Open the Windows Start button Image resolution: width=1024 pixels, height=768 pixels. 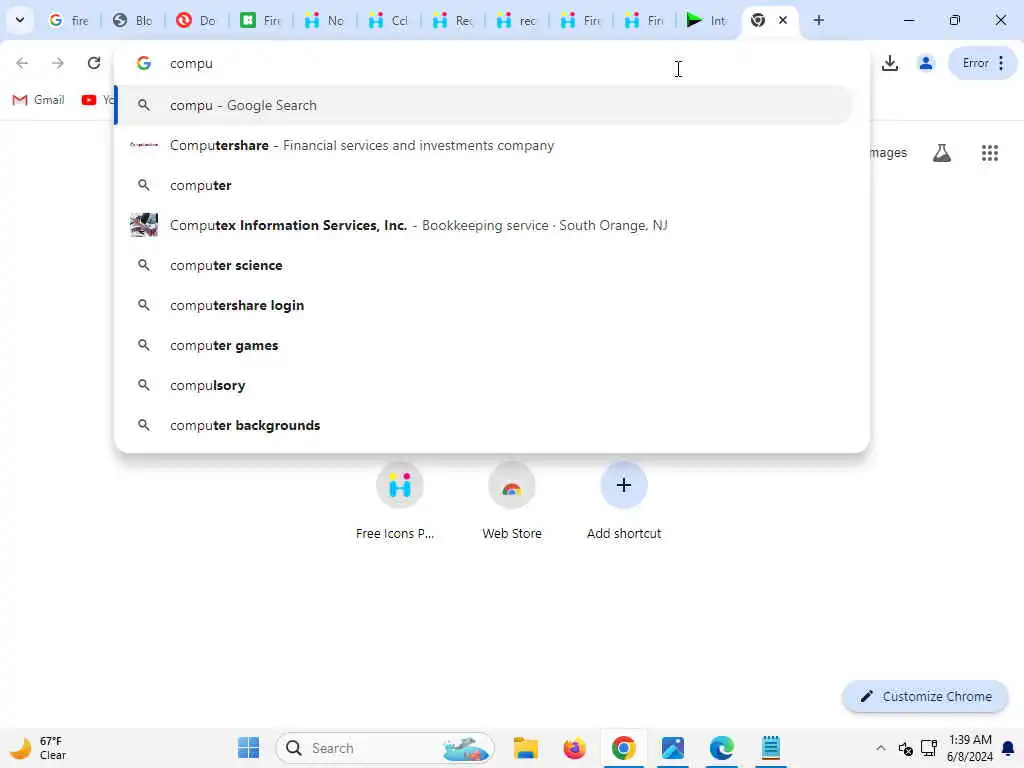click(x=248, y=748)
